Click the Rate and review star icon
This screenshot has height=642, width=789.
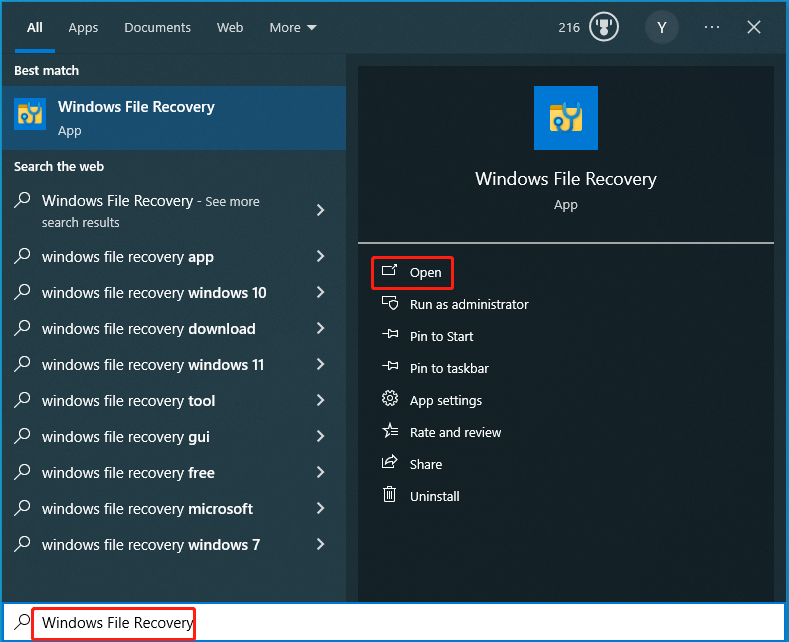(x=390, y=431)
